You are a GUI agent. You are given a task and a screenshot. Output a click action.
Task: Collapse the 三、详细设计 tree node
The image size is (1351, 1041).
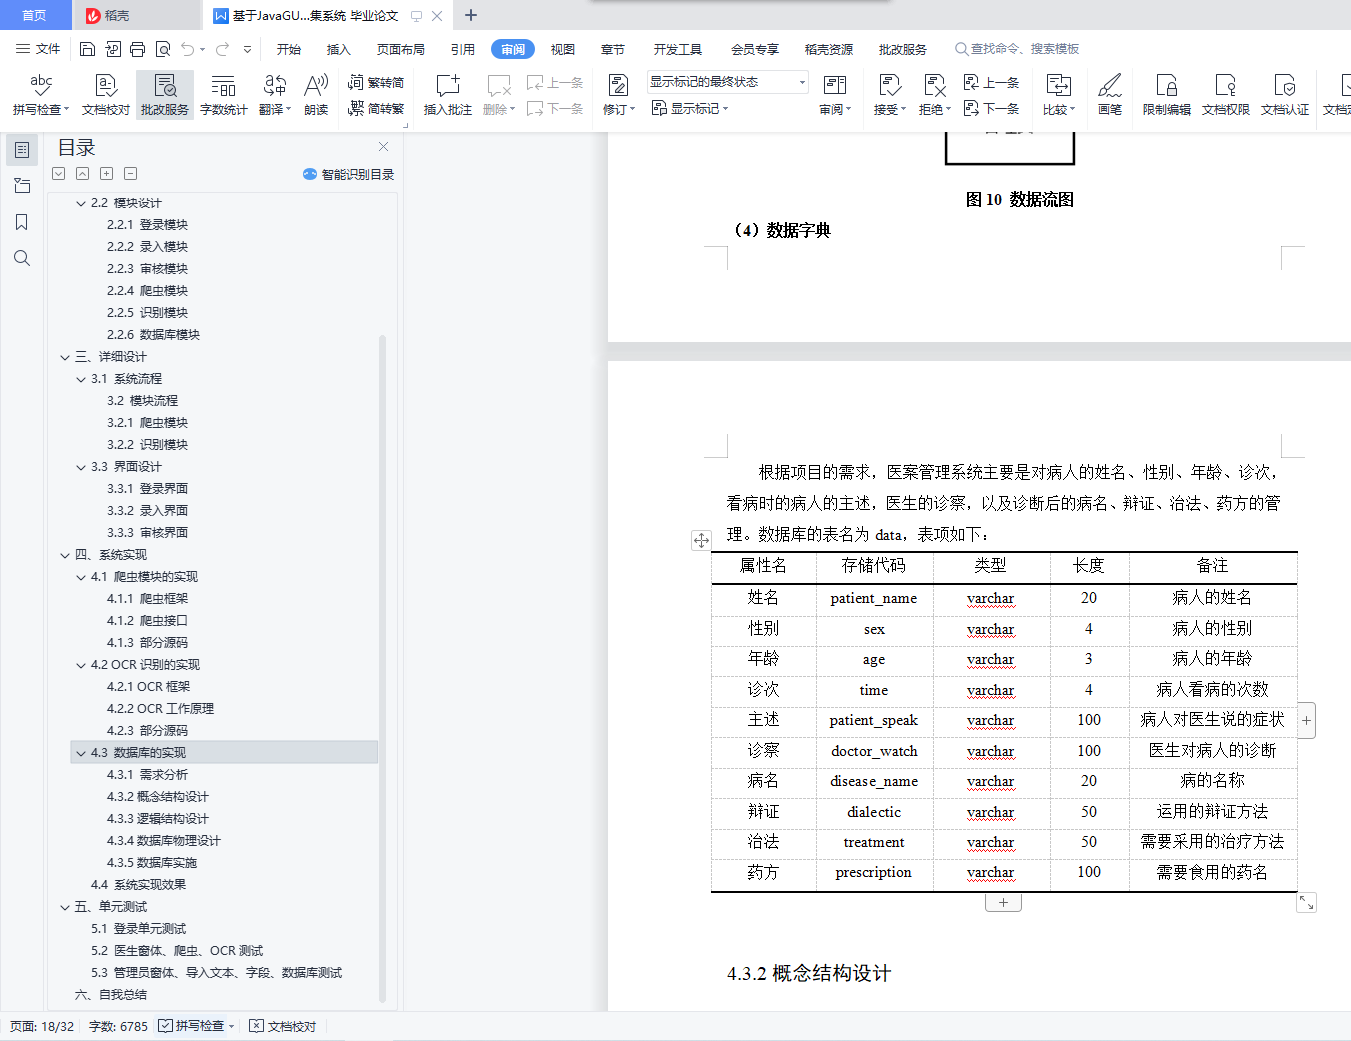pos(65,357)
